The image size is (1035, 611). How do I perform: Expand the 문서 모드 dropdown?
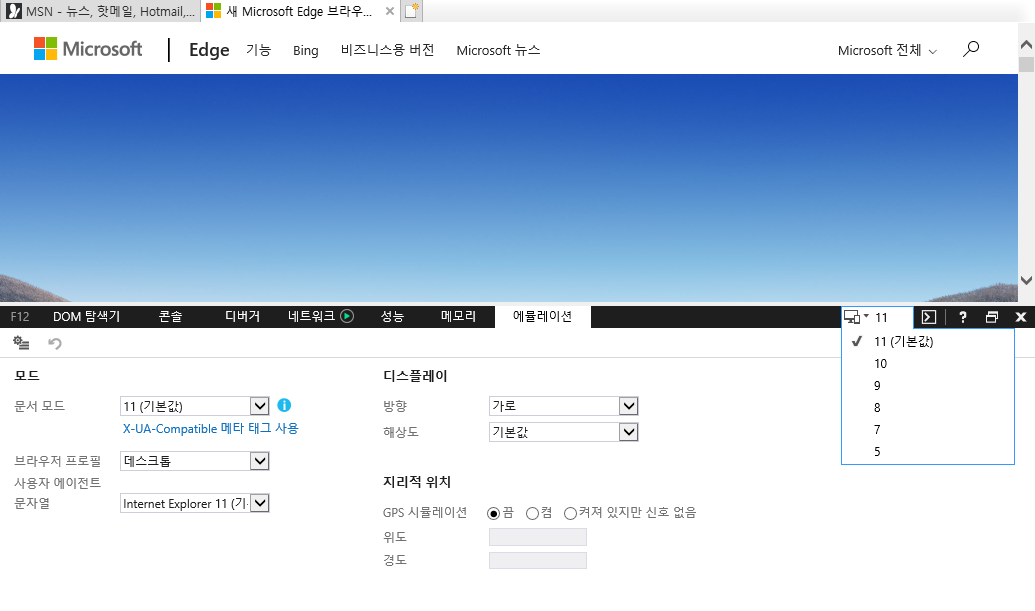(x=259, y=406)
